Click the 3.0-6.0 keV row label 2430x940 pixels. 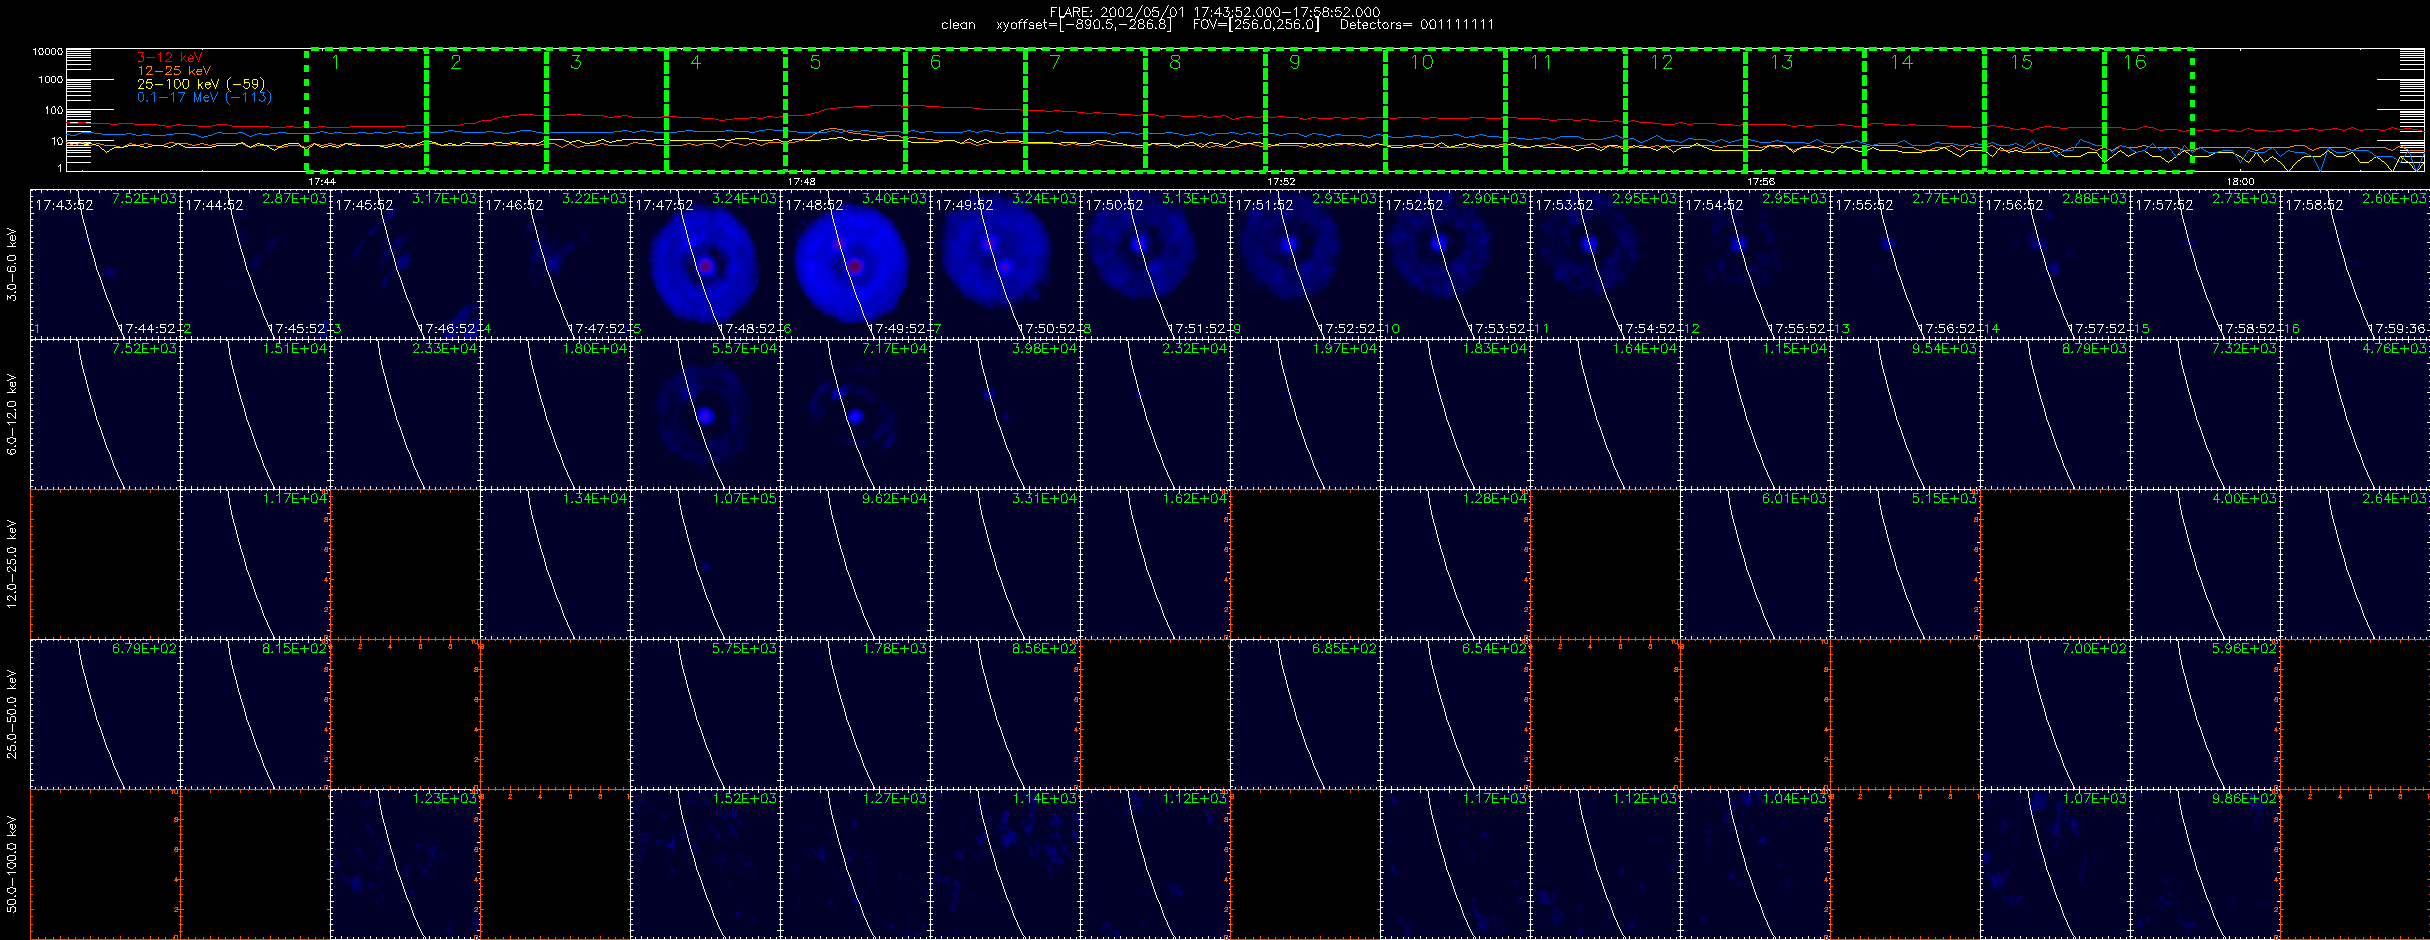(12, 264)
